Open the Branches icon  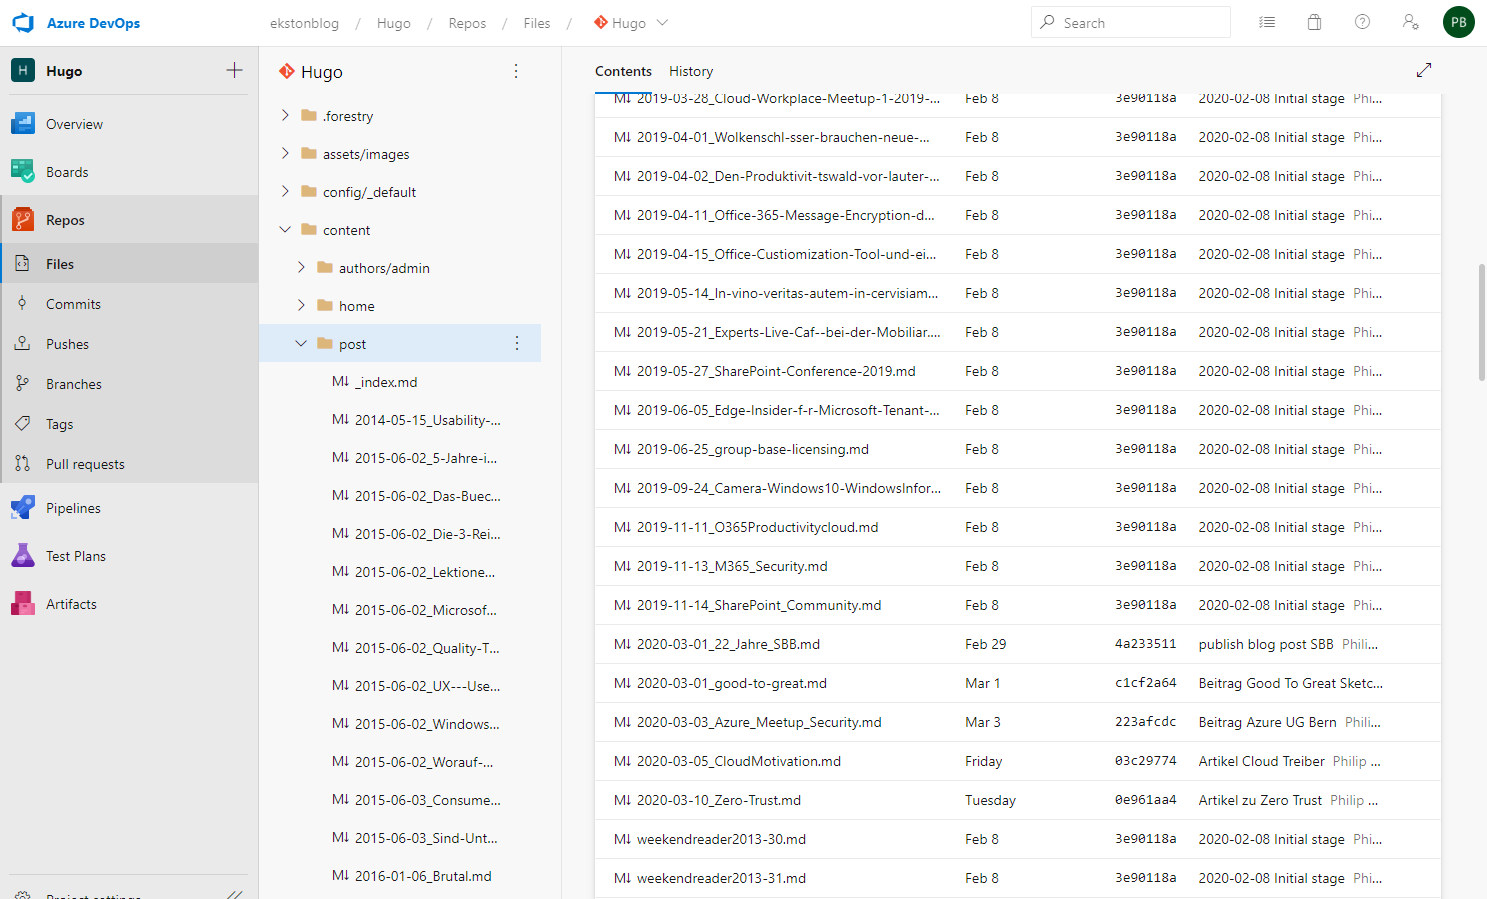coord(22,384)
